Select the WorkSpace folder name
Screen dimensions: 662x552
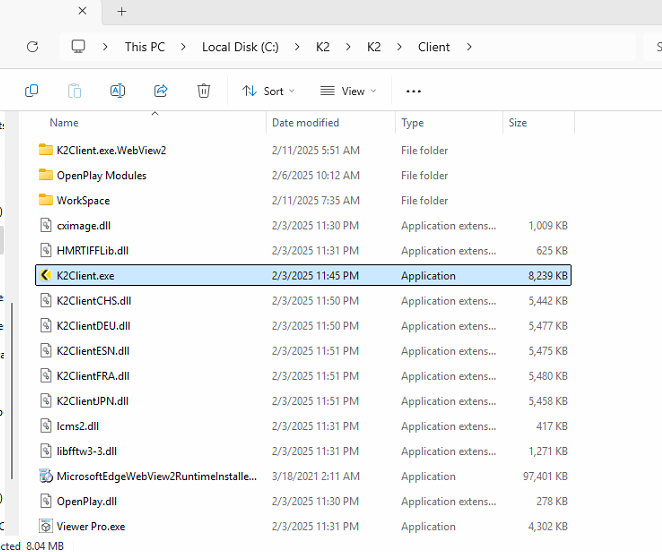click(x=84, y=200)
